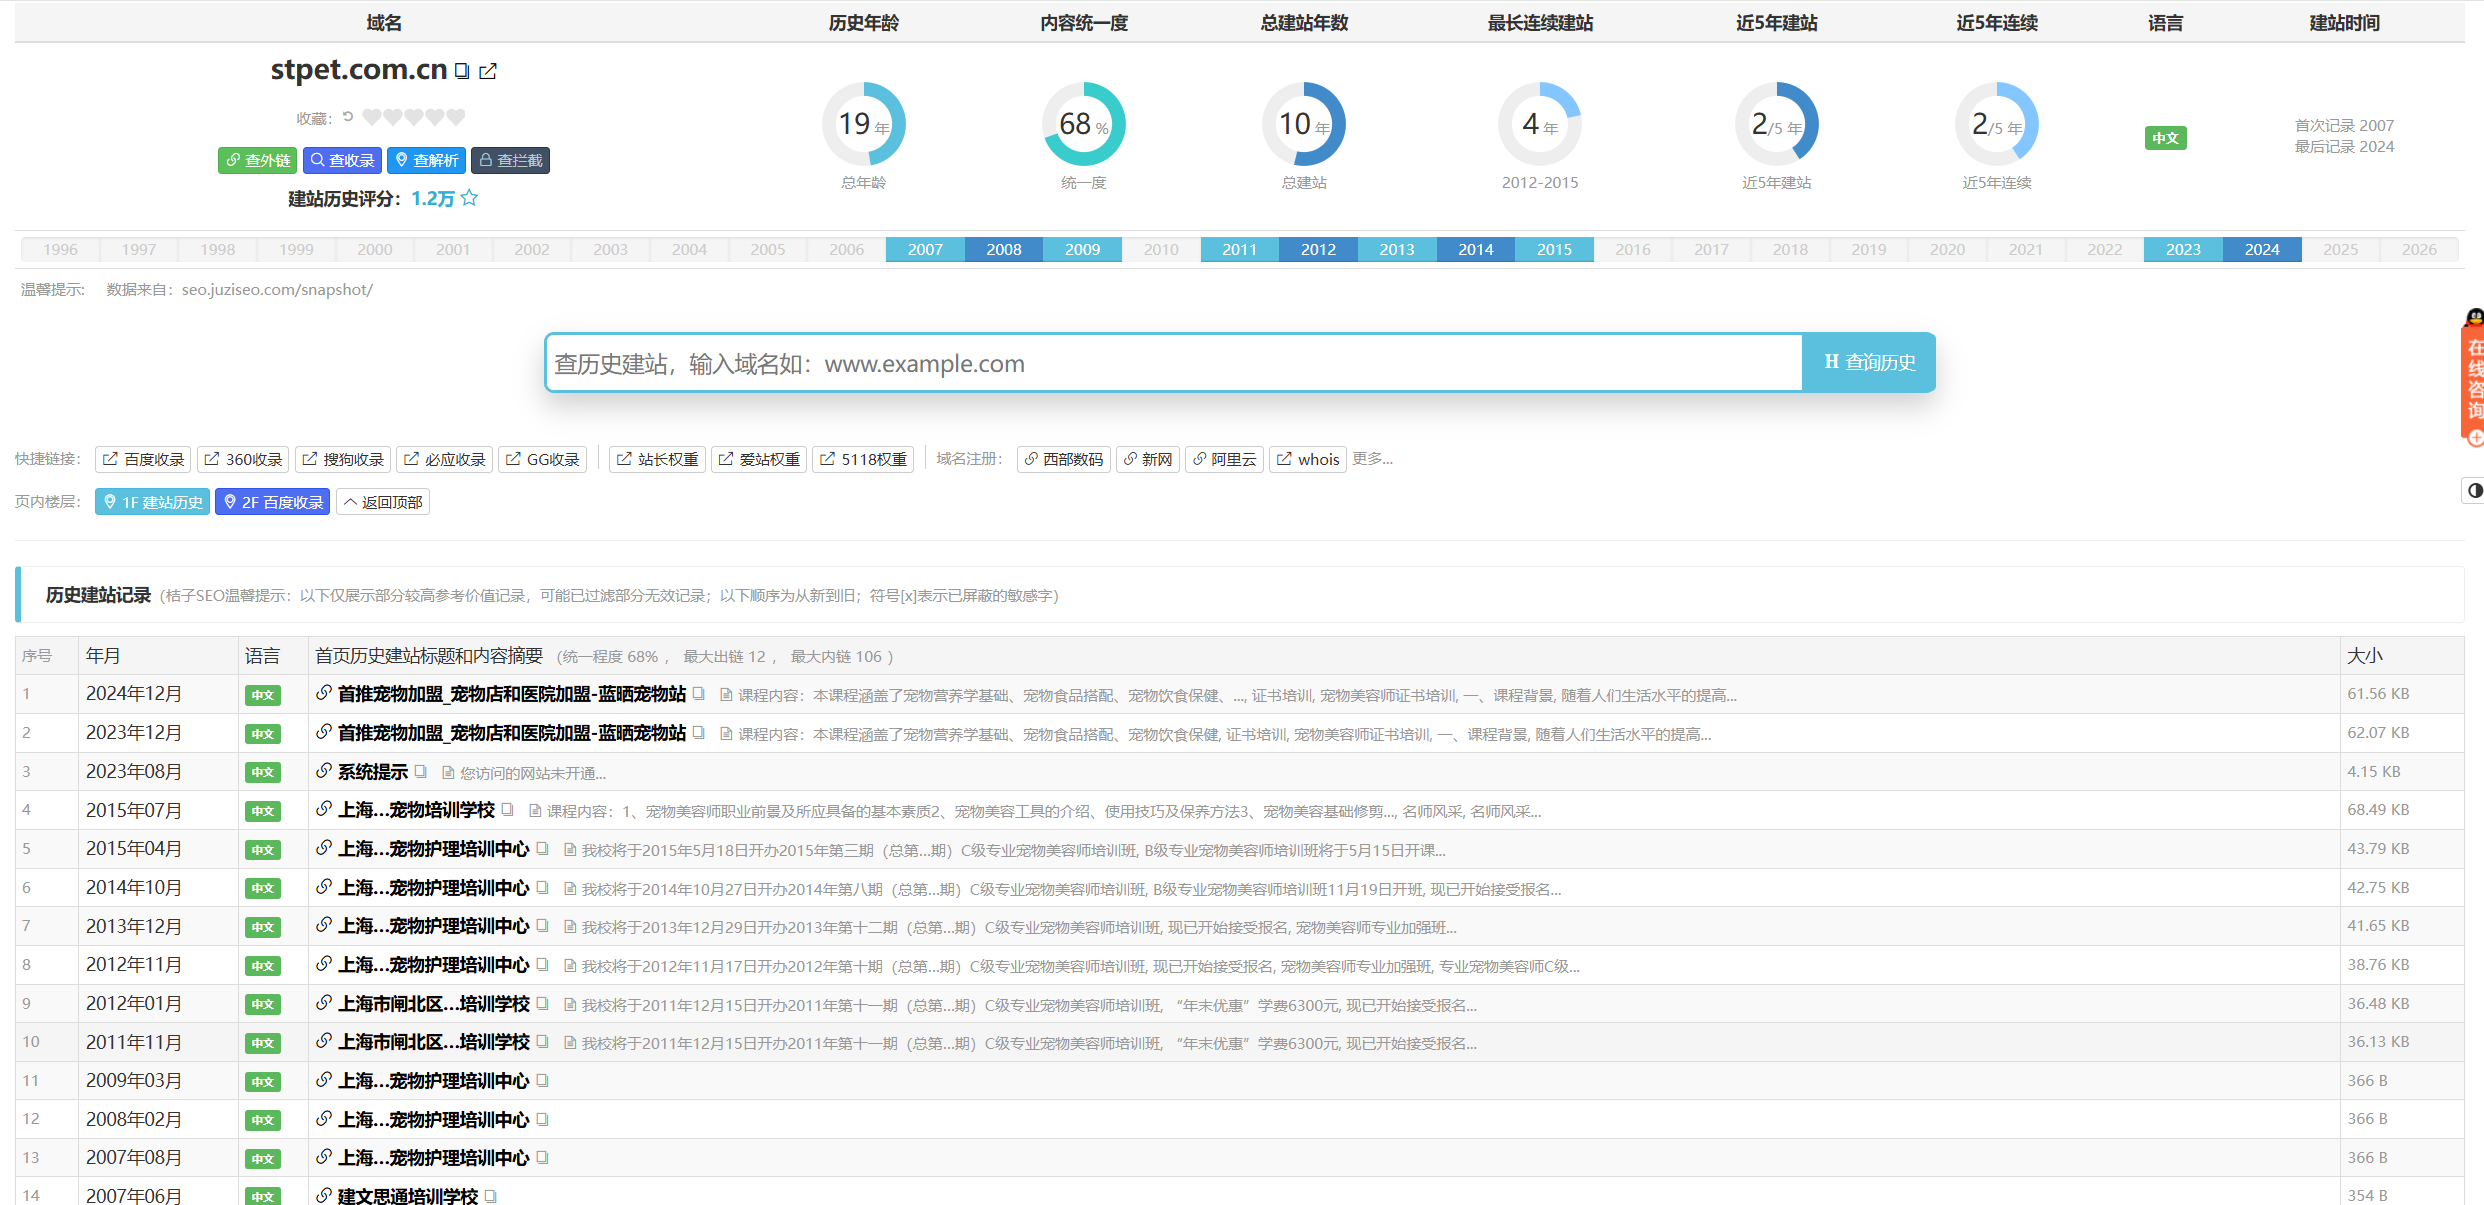Click the copy icon beside stpet.com.cn
Image resolution: width=2484 pixels, height=1205 pixels.
coord(462,71)
